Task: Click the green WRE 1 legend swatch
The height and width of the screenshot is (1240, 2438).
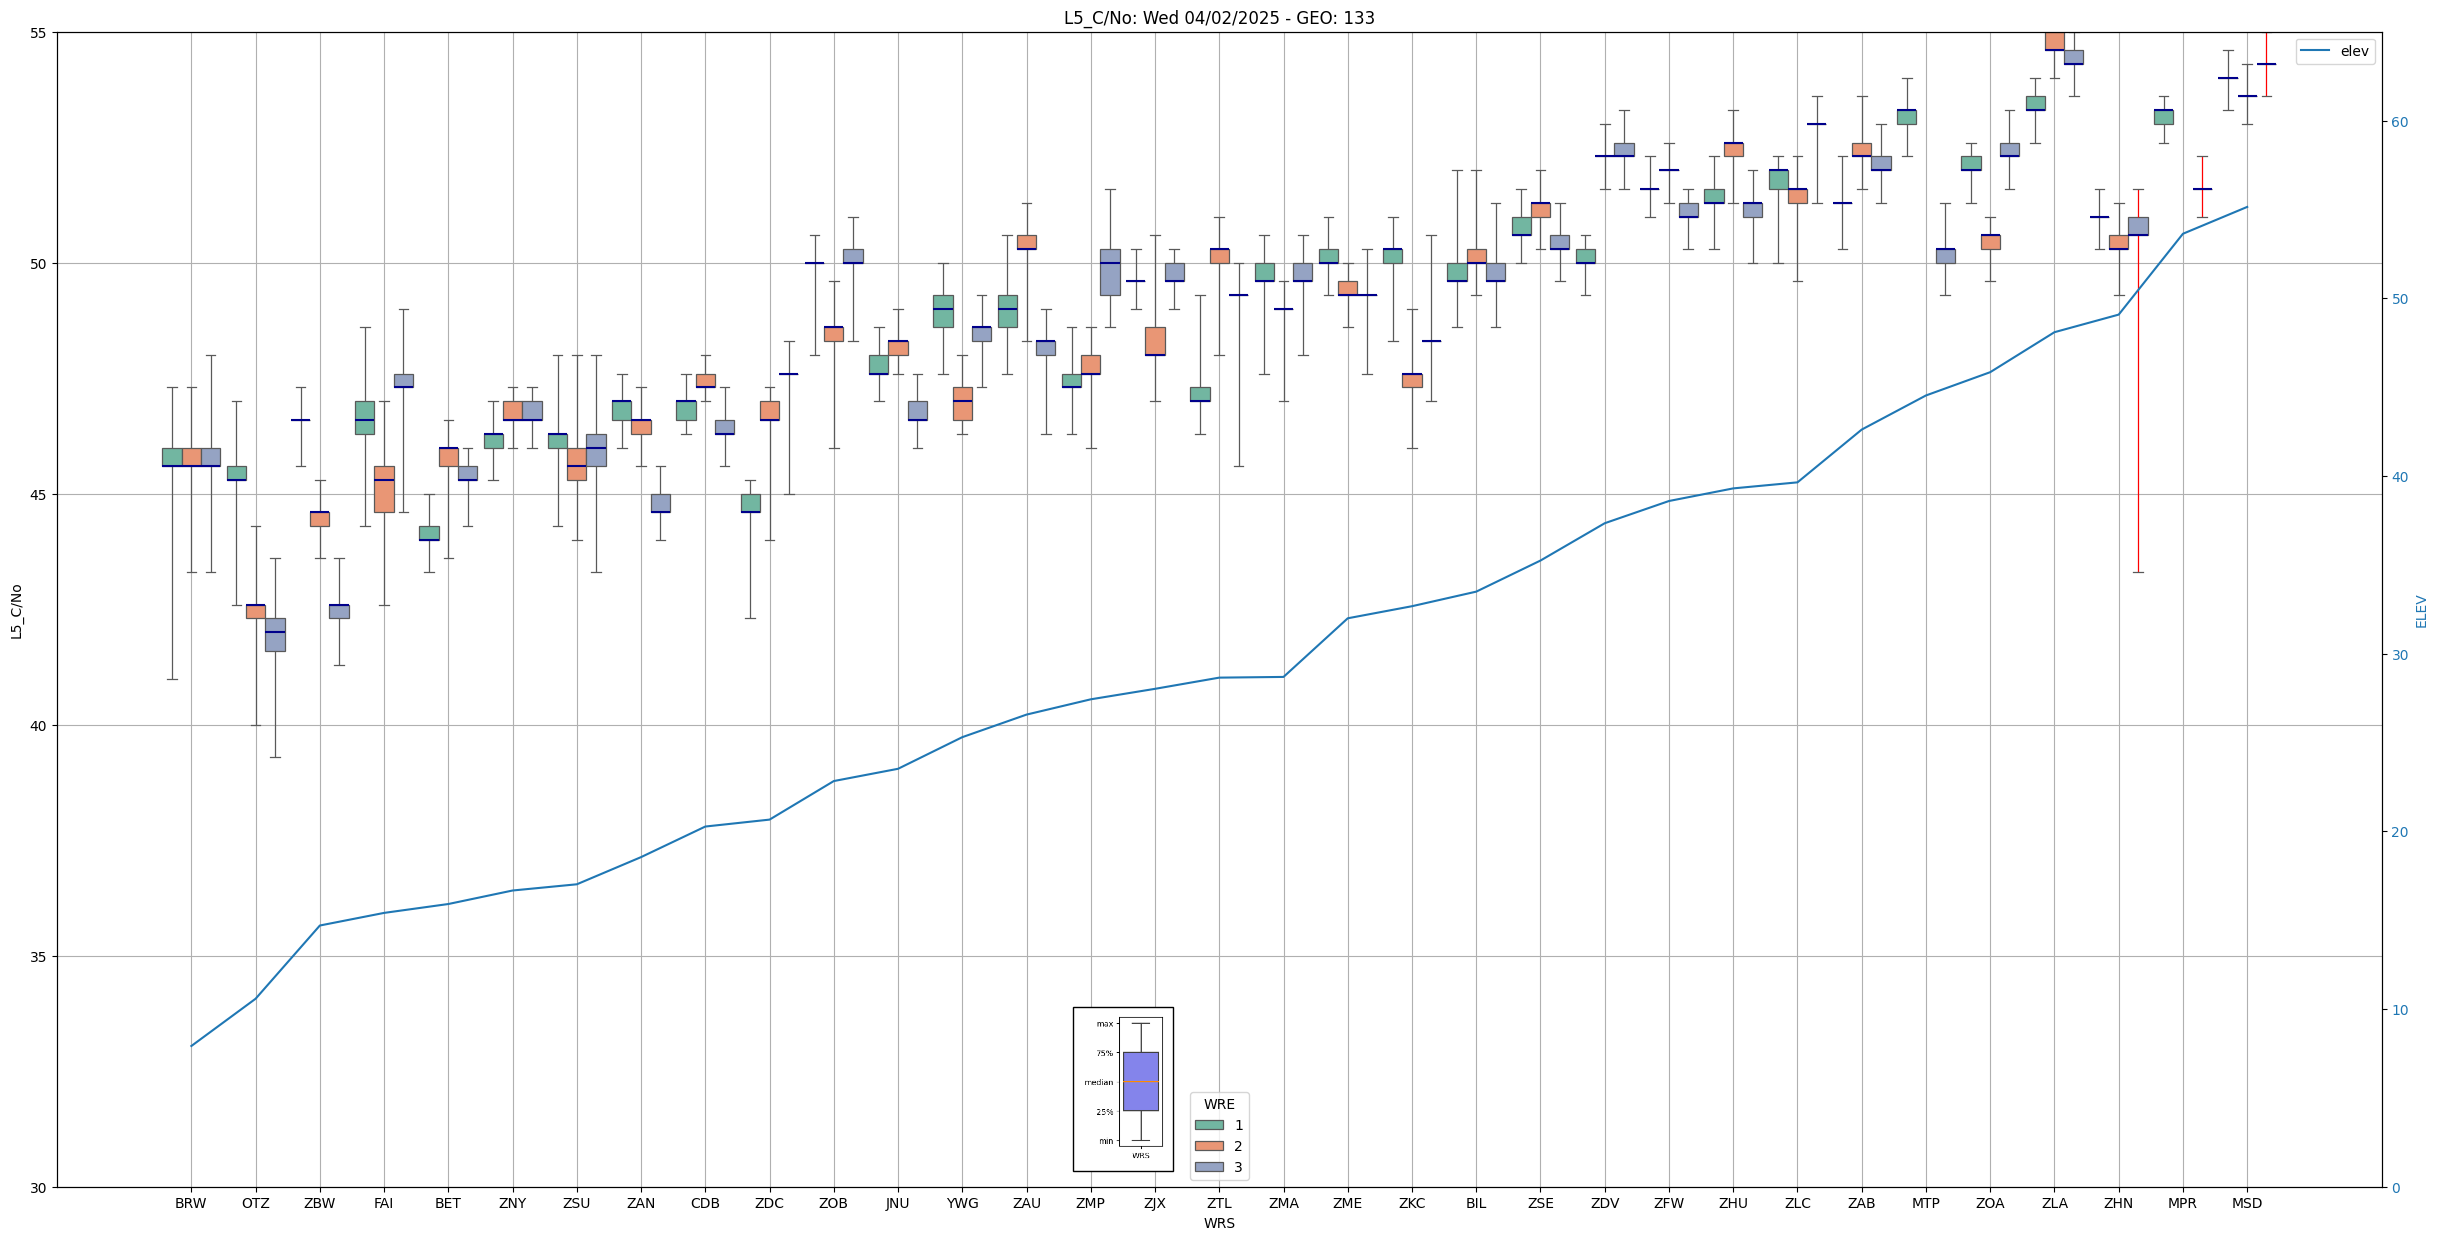Action: click(1209, 1125)
